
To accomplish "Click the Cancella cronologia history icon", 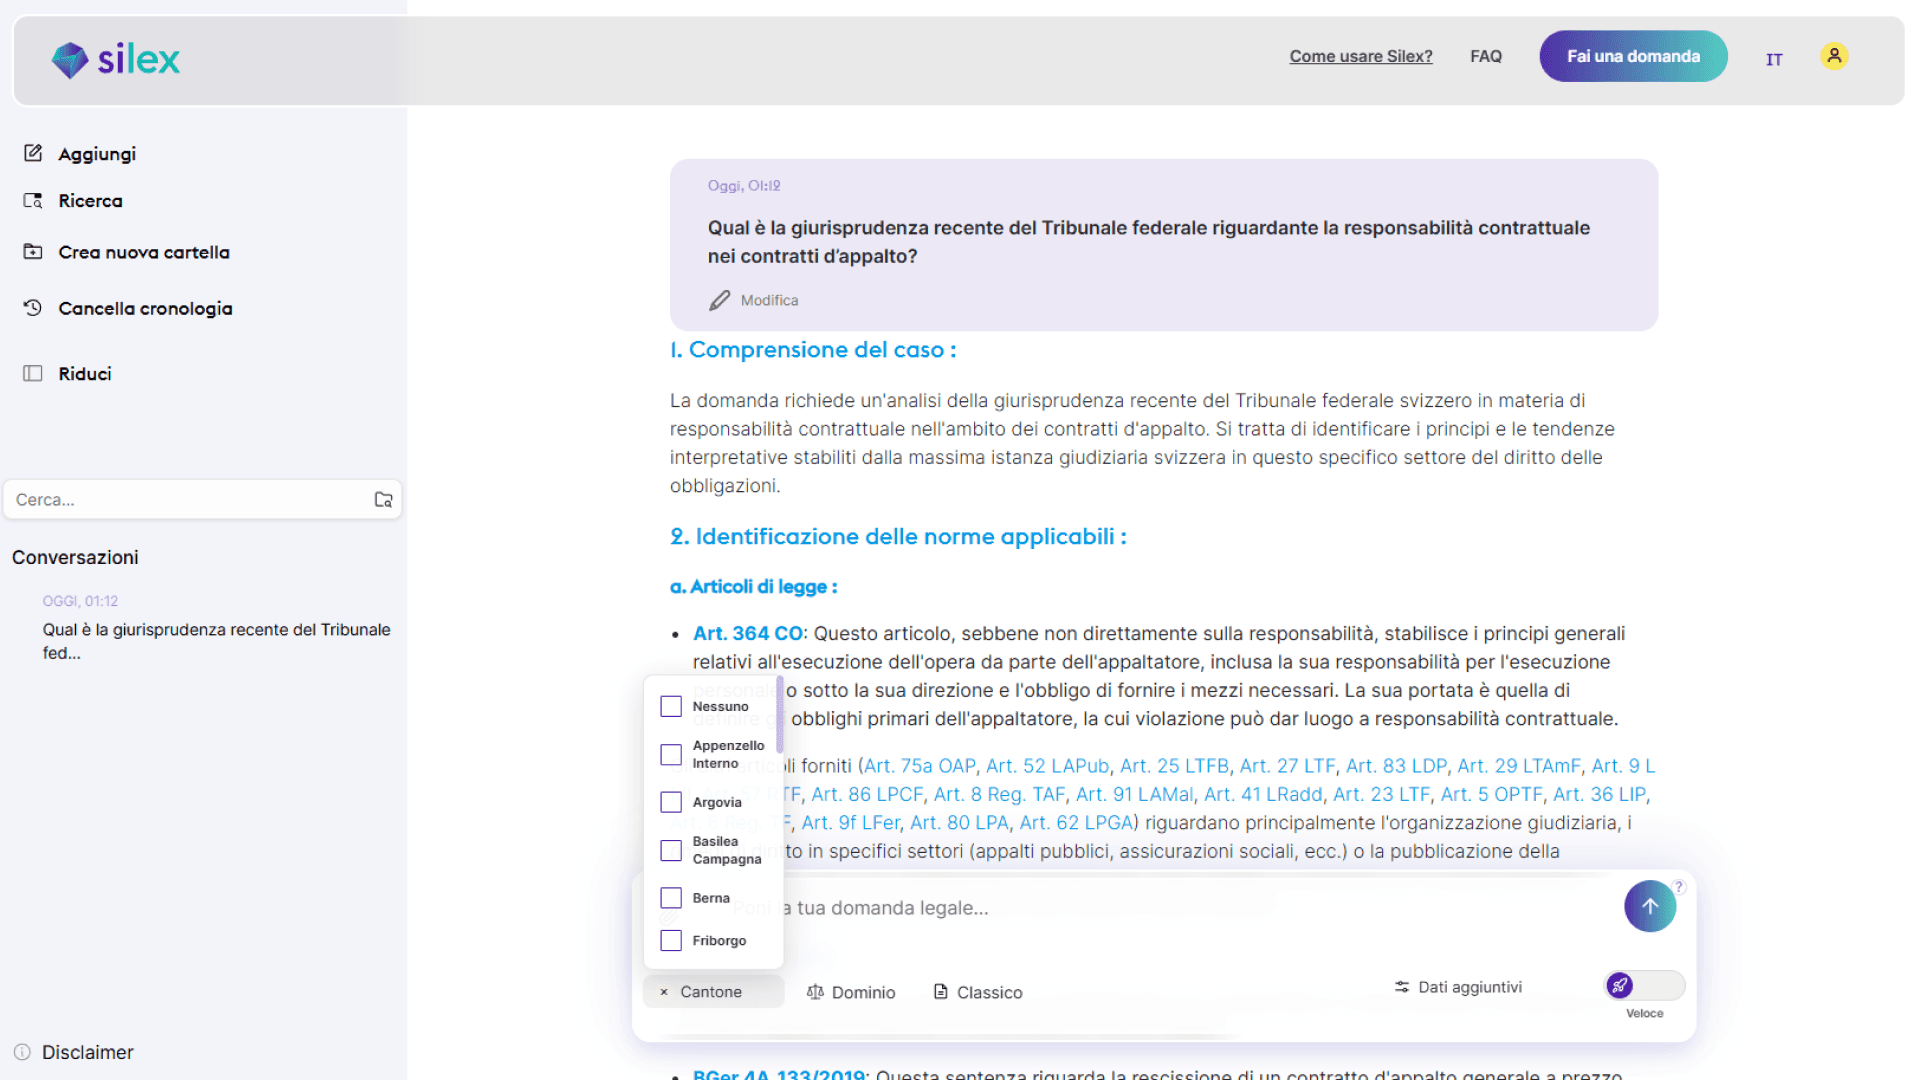I will click(33, 308).
